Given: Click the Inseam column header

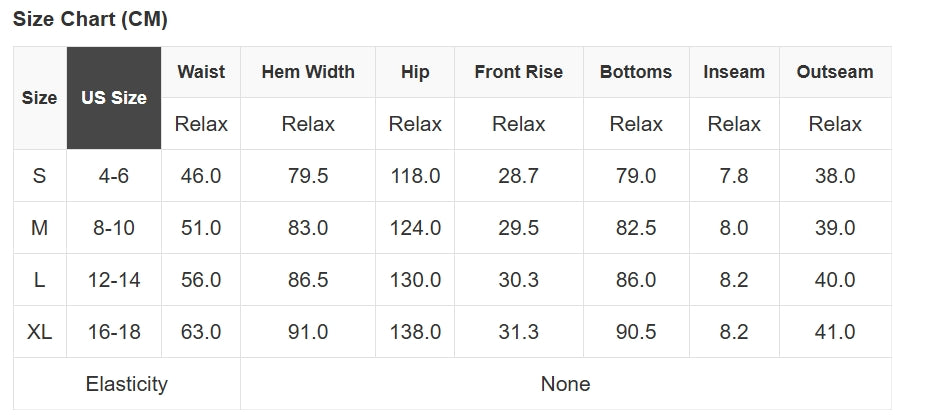Looking at the screenshot, I should [x=734, y=72].
